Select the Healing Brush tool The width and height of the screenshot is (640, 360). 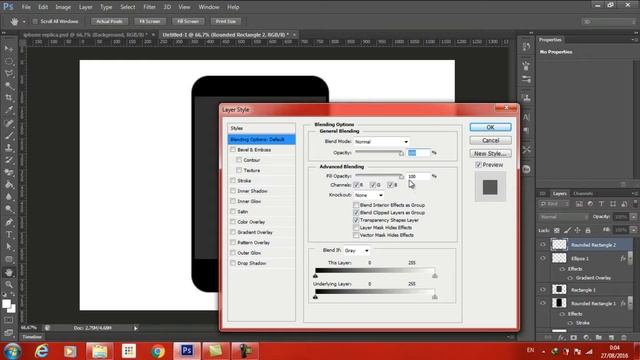9,123
